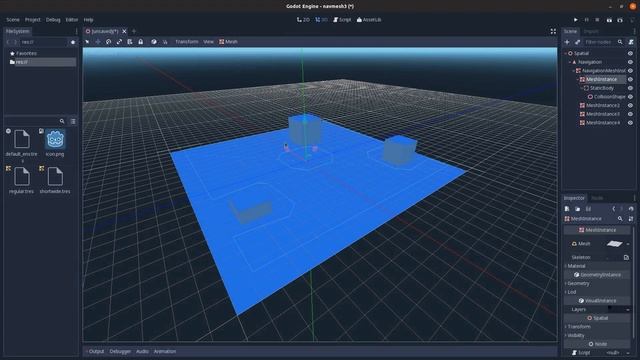Switch to the Node tab beside Inspector

[x=597, y=198]
